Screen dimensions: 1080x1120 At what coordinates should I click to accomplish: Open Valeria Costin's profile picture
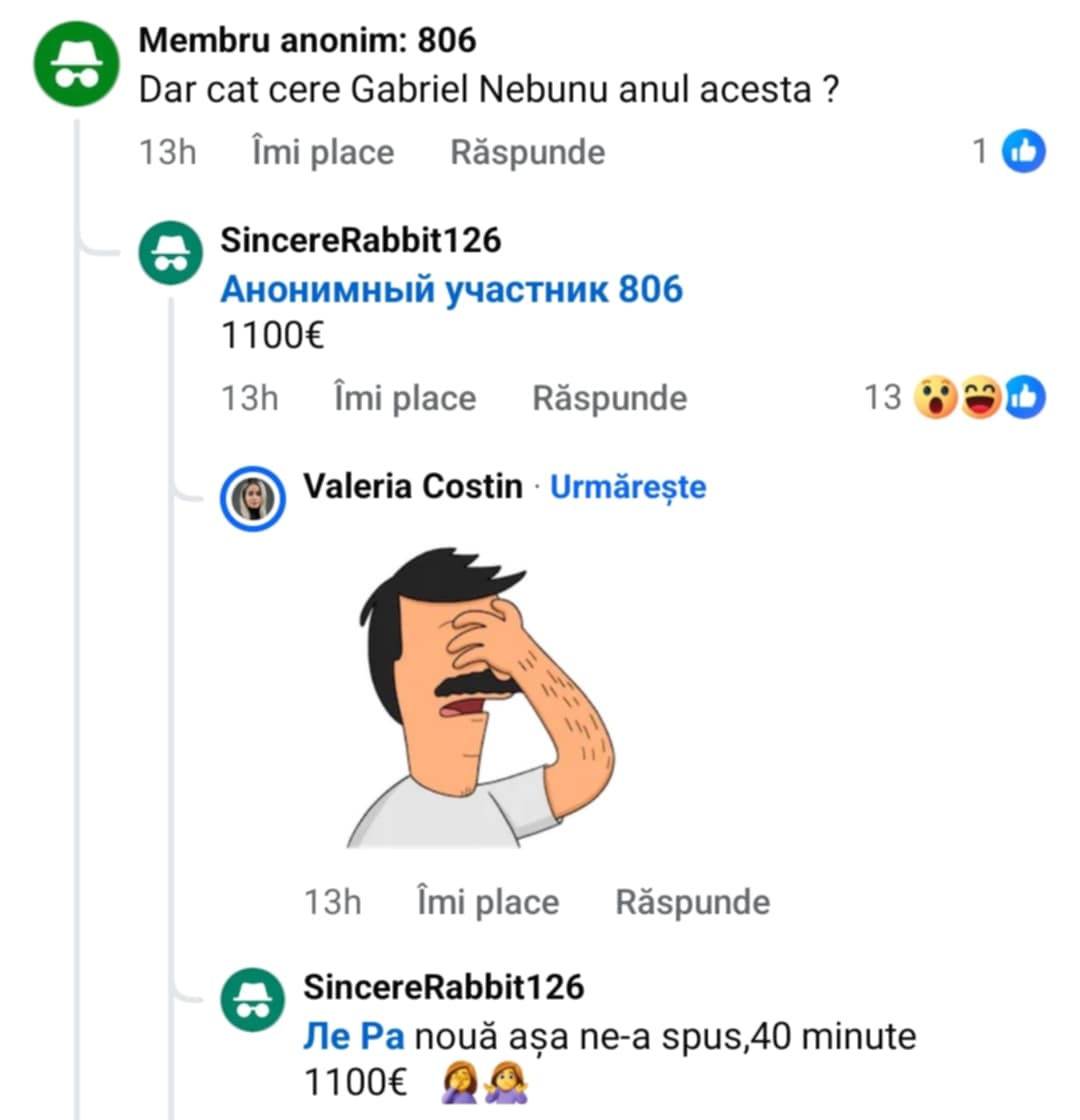coord(252,497)
